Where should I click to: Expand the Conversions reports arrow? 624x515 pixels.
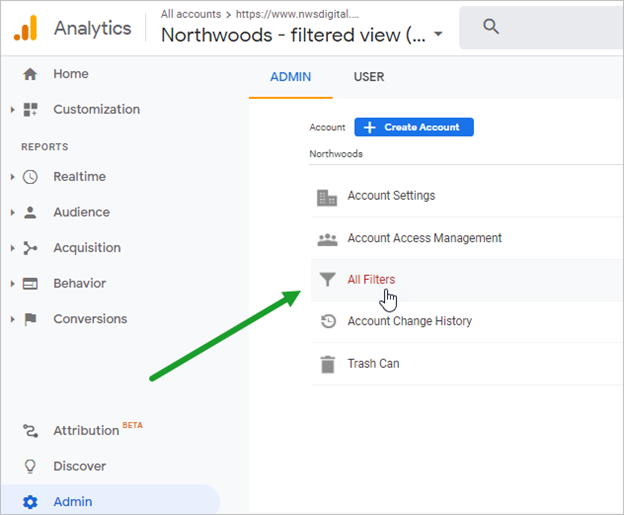point(12,319)
